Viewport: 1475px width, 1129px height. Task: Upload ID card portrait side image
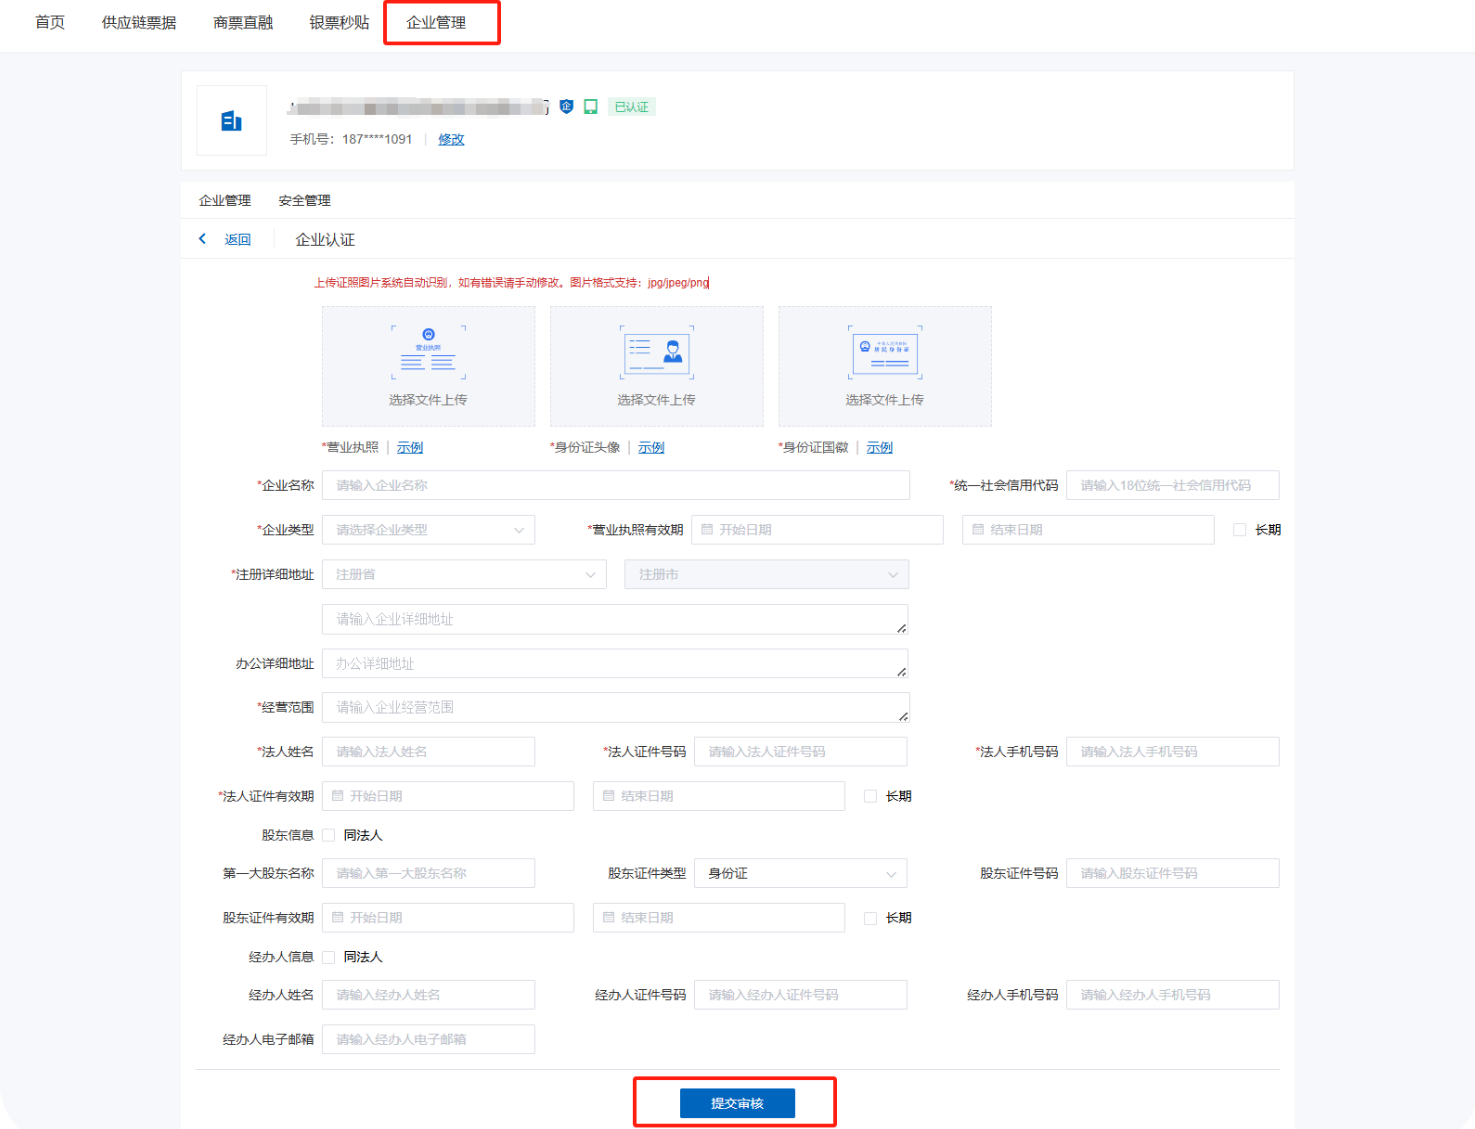[x=656, y=366]
